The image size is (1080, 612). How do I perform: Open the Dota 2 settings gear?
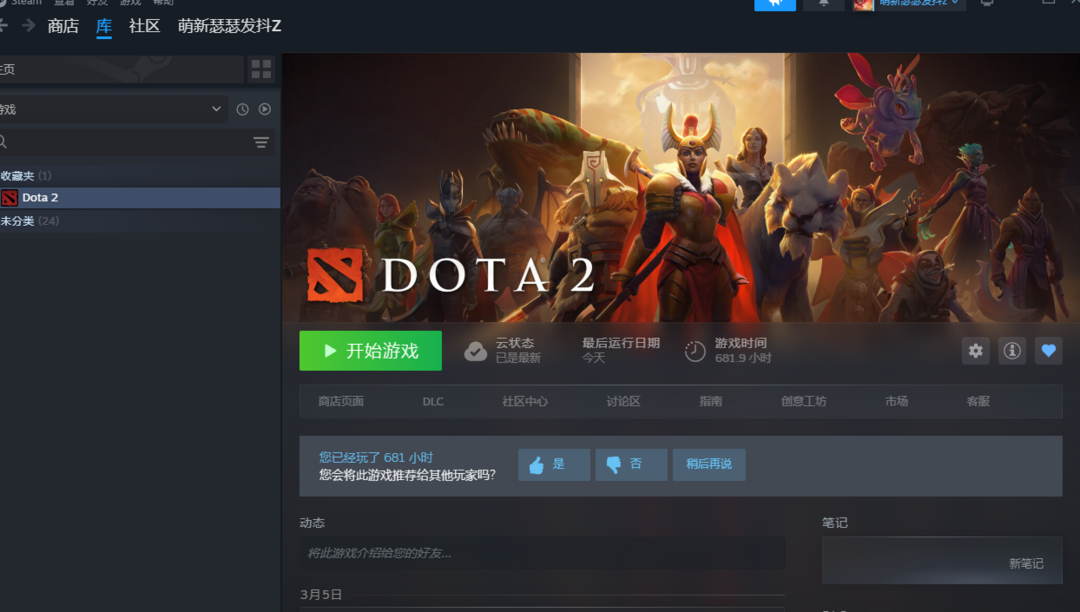975,351
